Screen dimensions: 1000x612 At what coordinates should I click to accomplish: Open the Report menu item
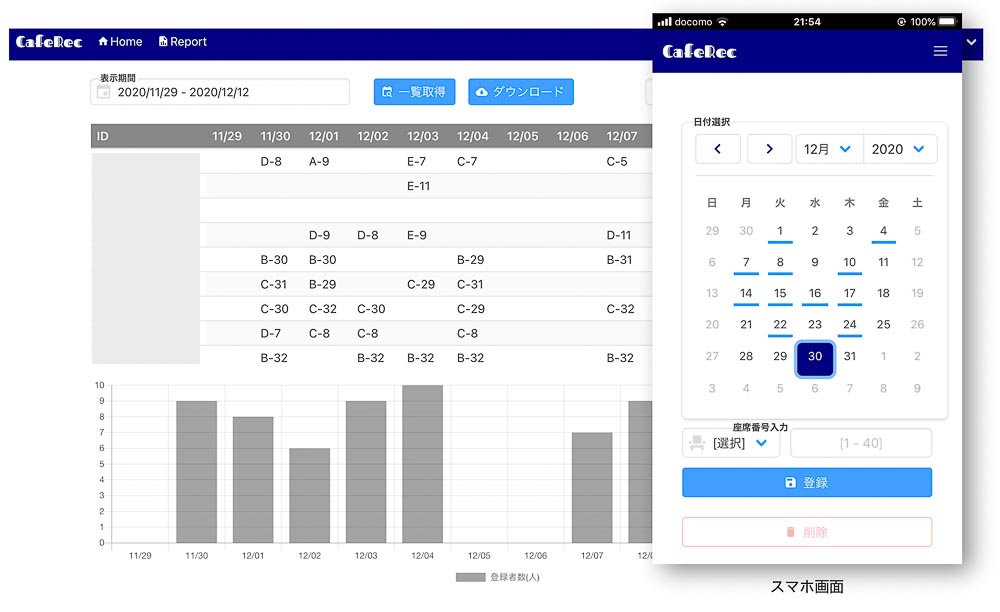[x=183, y=42]
